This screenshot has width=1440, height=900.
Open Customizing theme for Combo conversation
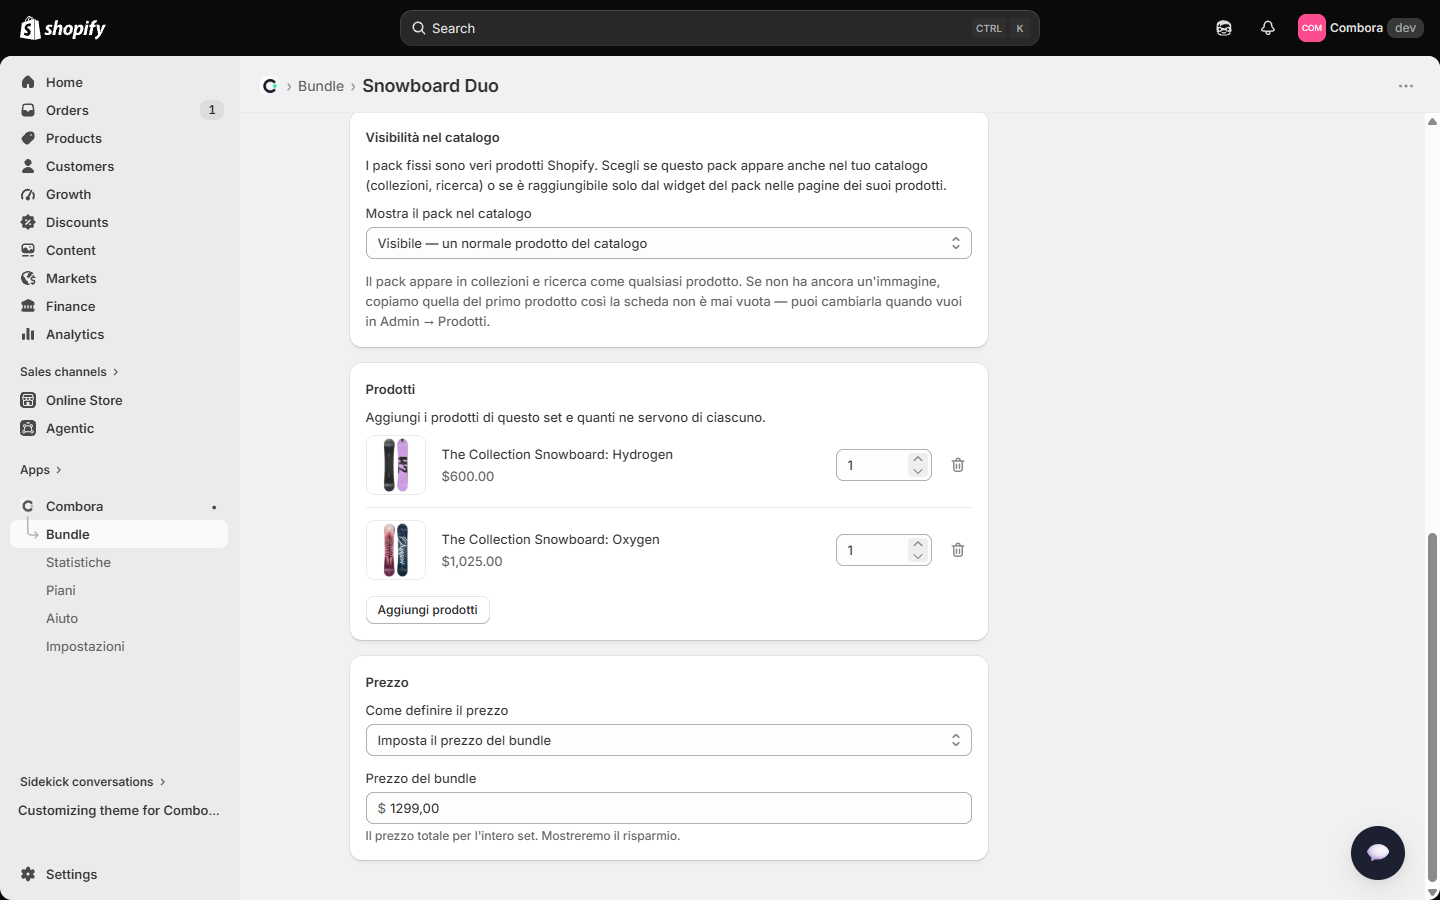(x=119, y=810)
